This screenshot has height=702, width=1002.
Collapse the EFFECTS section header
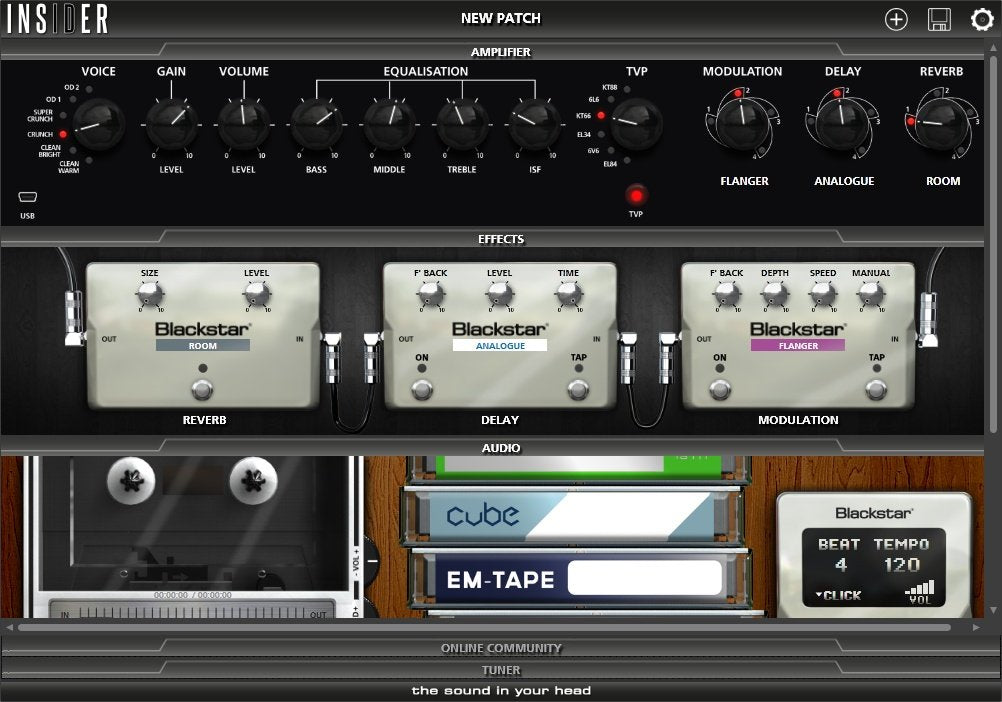500,239
